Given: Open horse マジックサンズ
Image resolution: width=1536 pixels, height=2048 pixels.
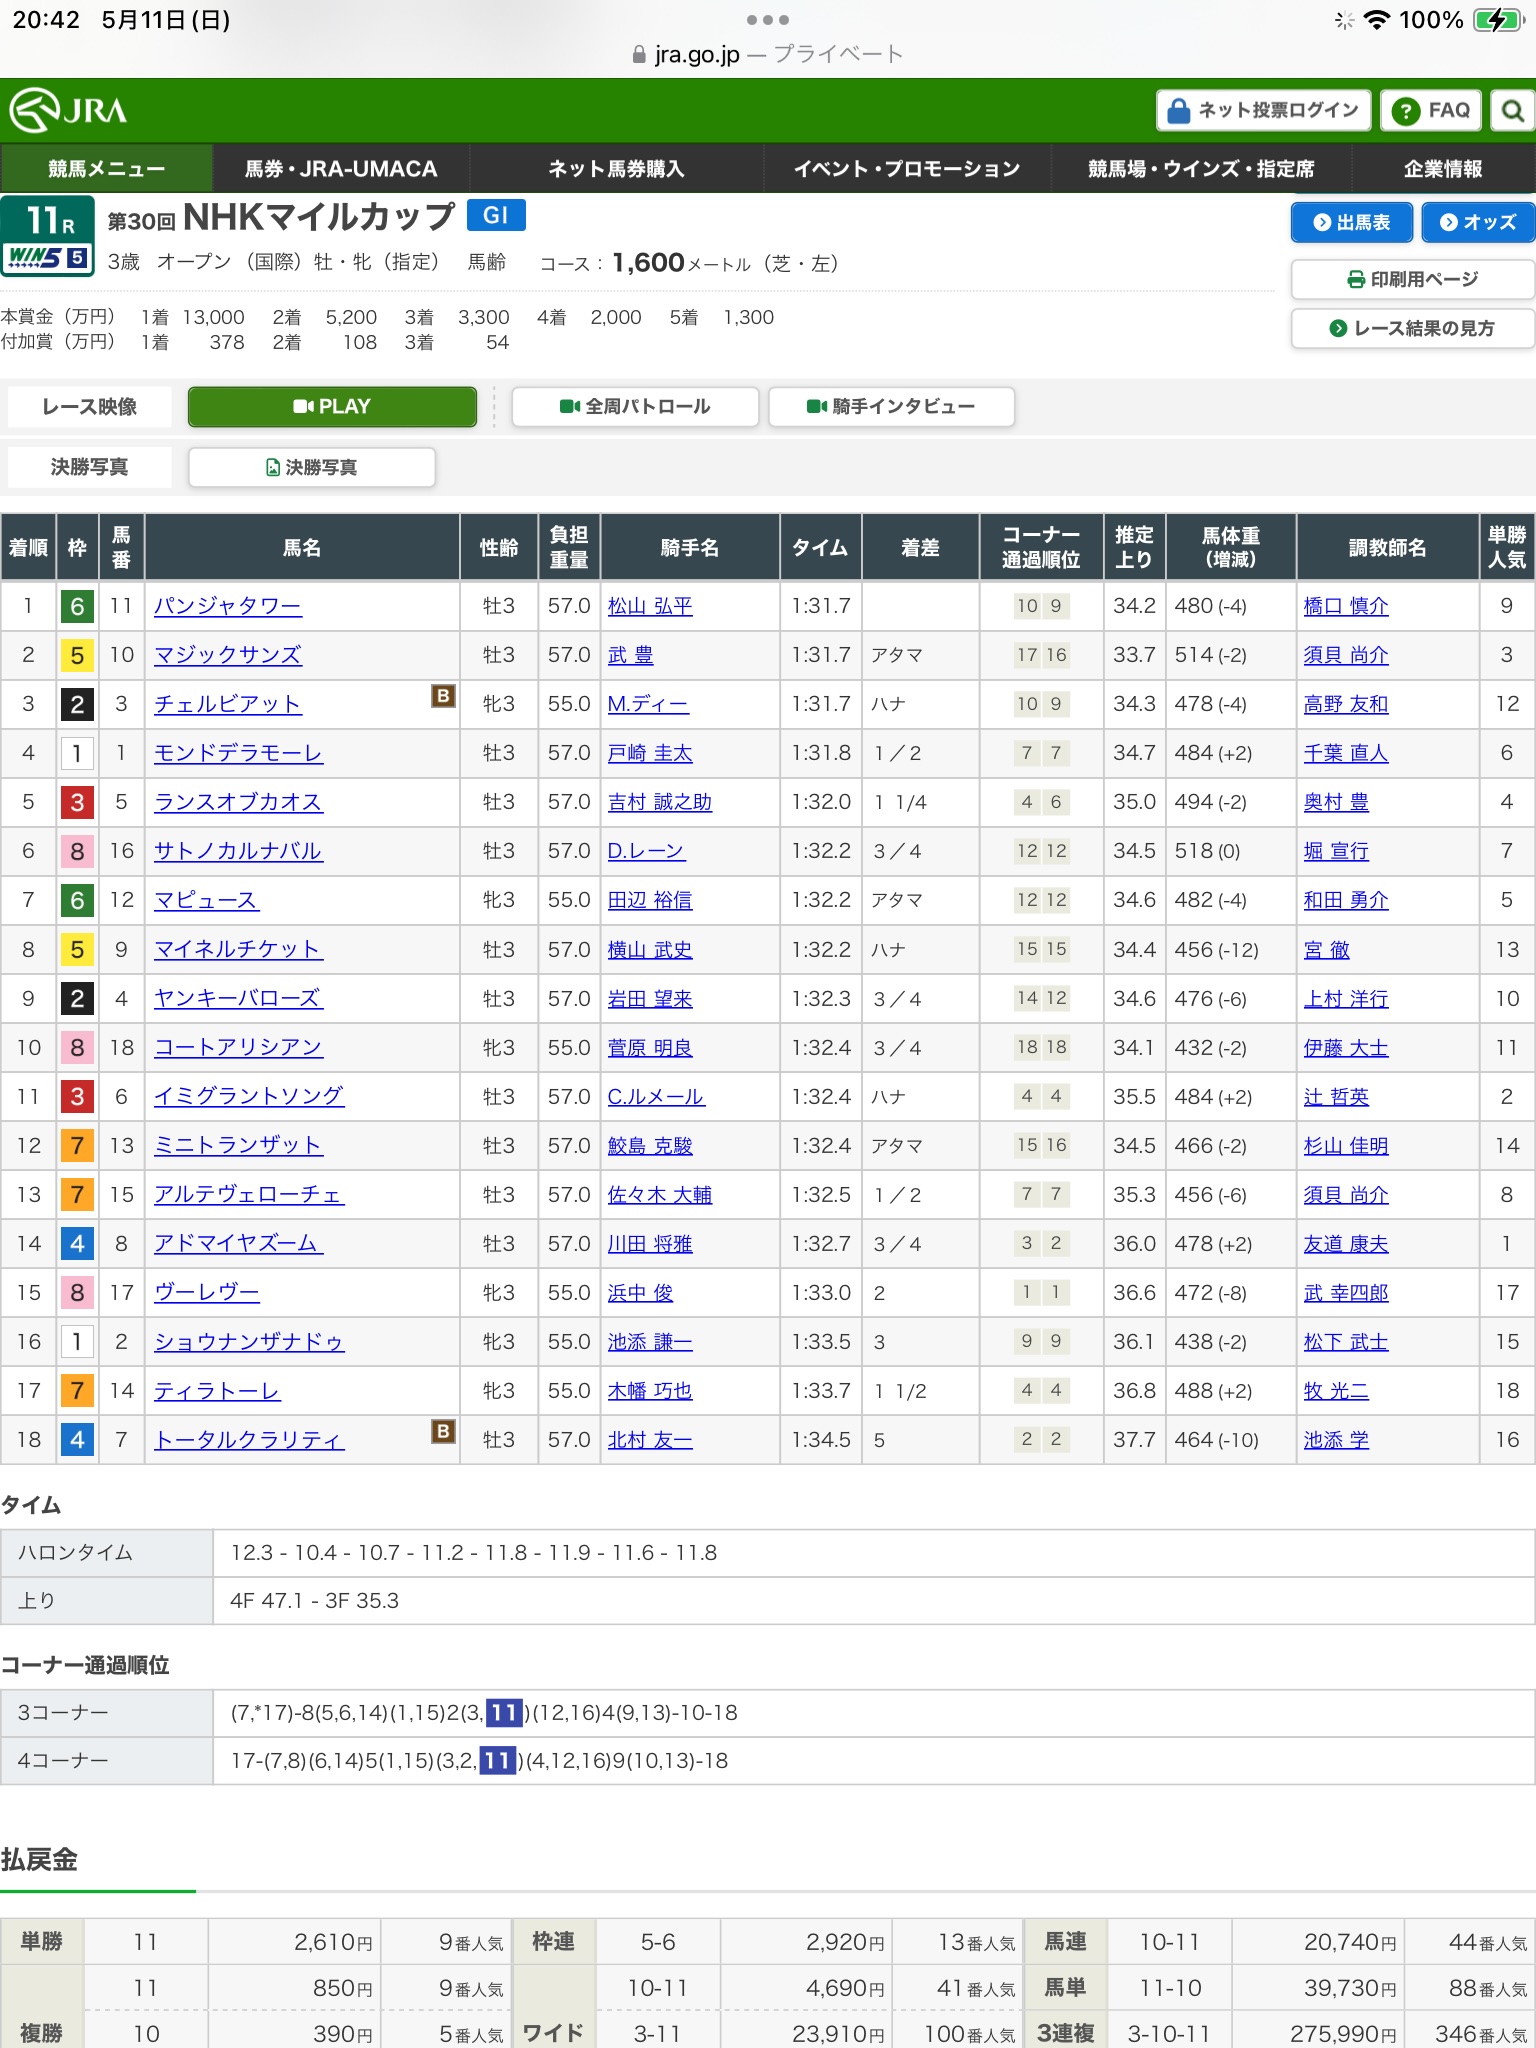Looking at the screenshot, I should click(228, 655).
